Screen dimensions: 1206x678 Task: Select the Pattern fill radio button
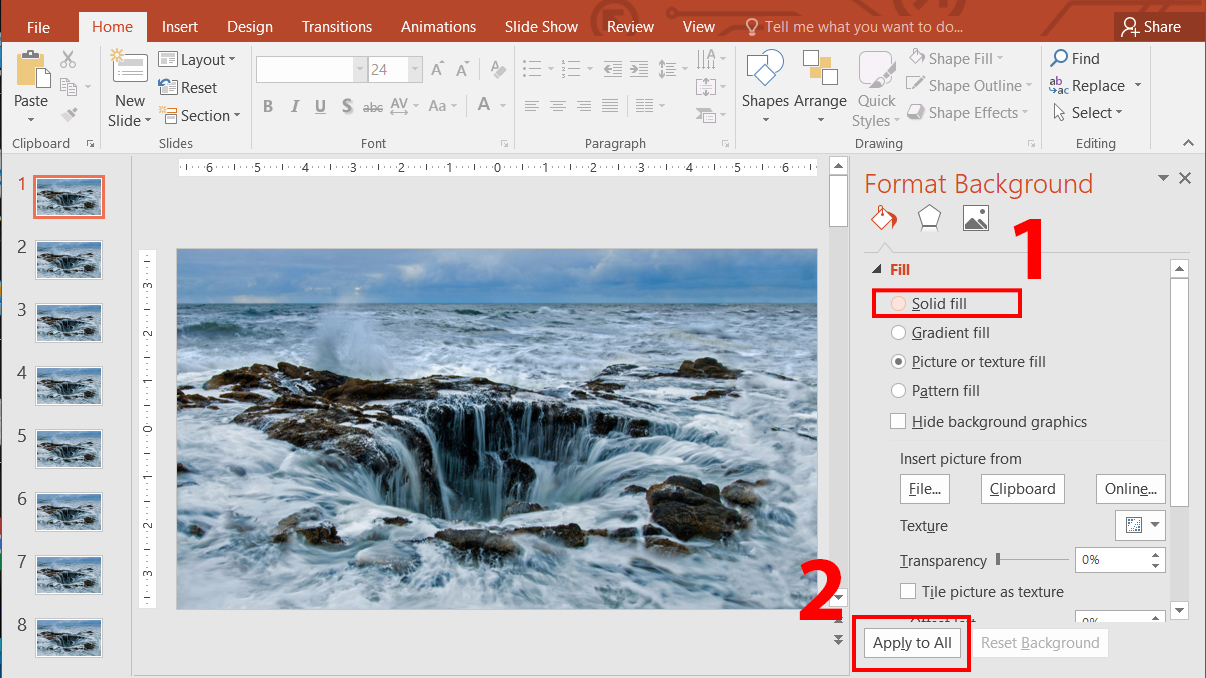[x=898, y=390]
